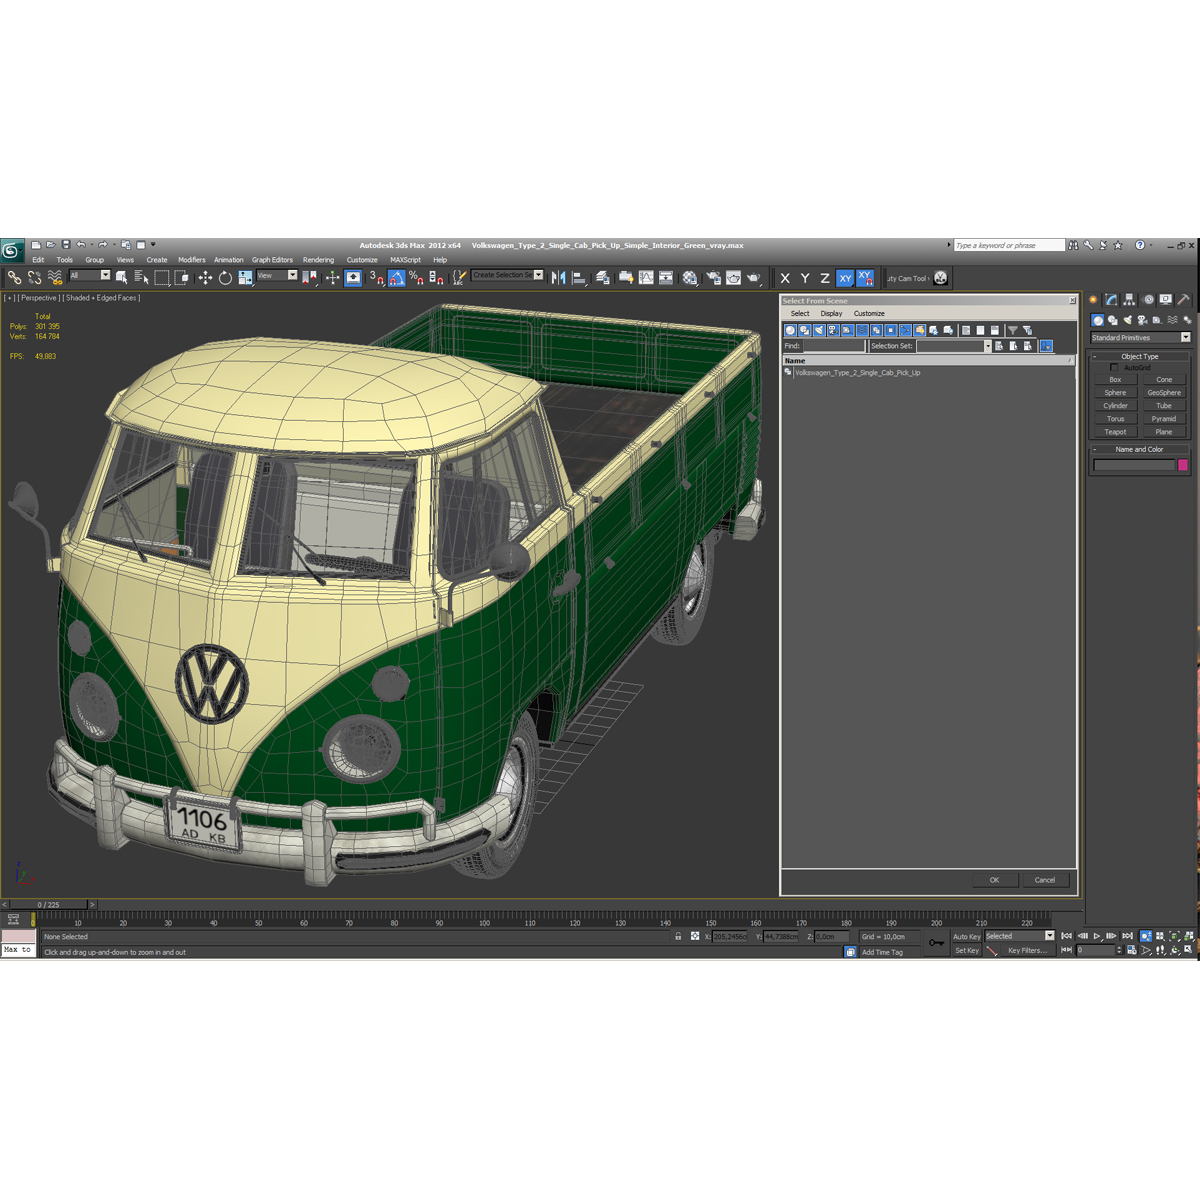1200x1200 pixels.
Task: Collapse the Object Type rollout
Action: tap(1139, 356)
